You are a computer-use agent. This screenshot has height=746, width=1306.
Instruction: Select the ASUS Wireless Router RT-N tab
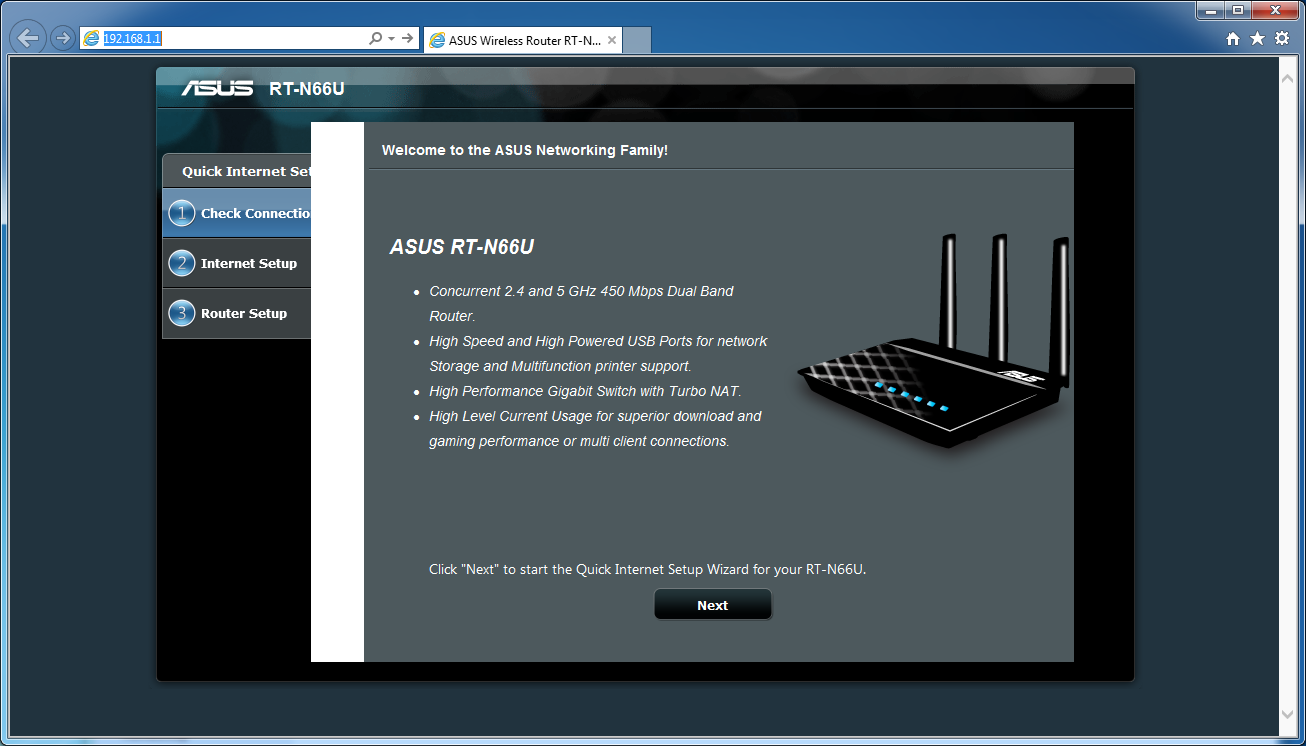click(523, 41)
